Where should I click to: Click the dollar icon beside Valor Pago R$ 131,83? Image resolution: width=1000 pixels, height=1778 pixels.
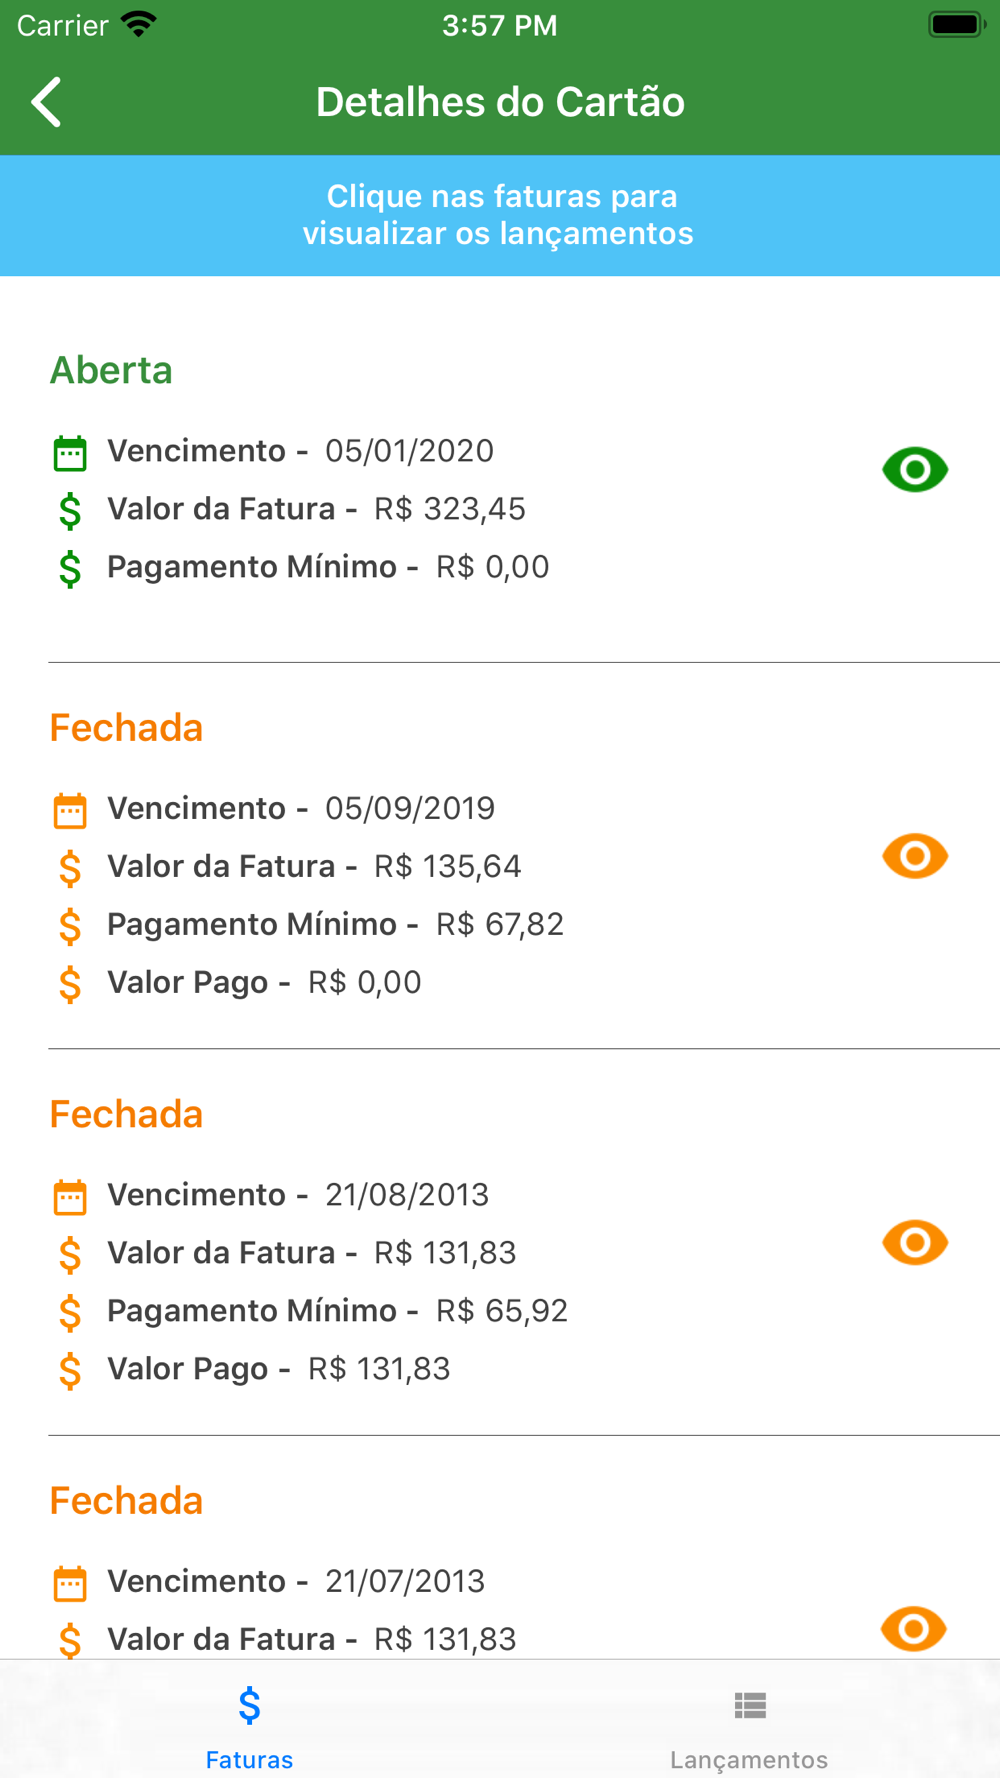click(x=70, y=1370)
